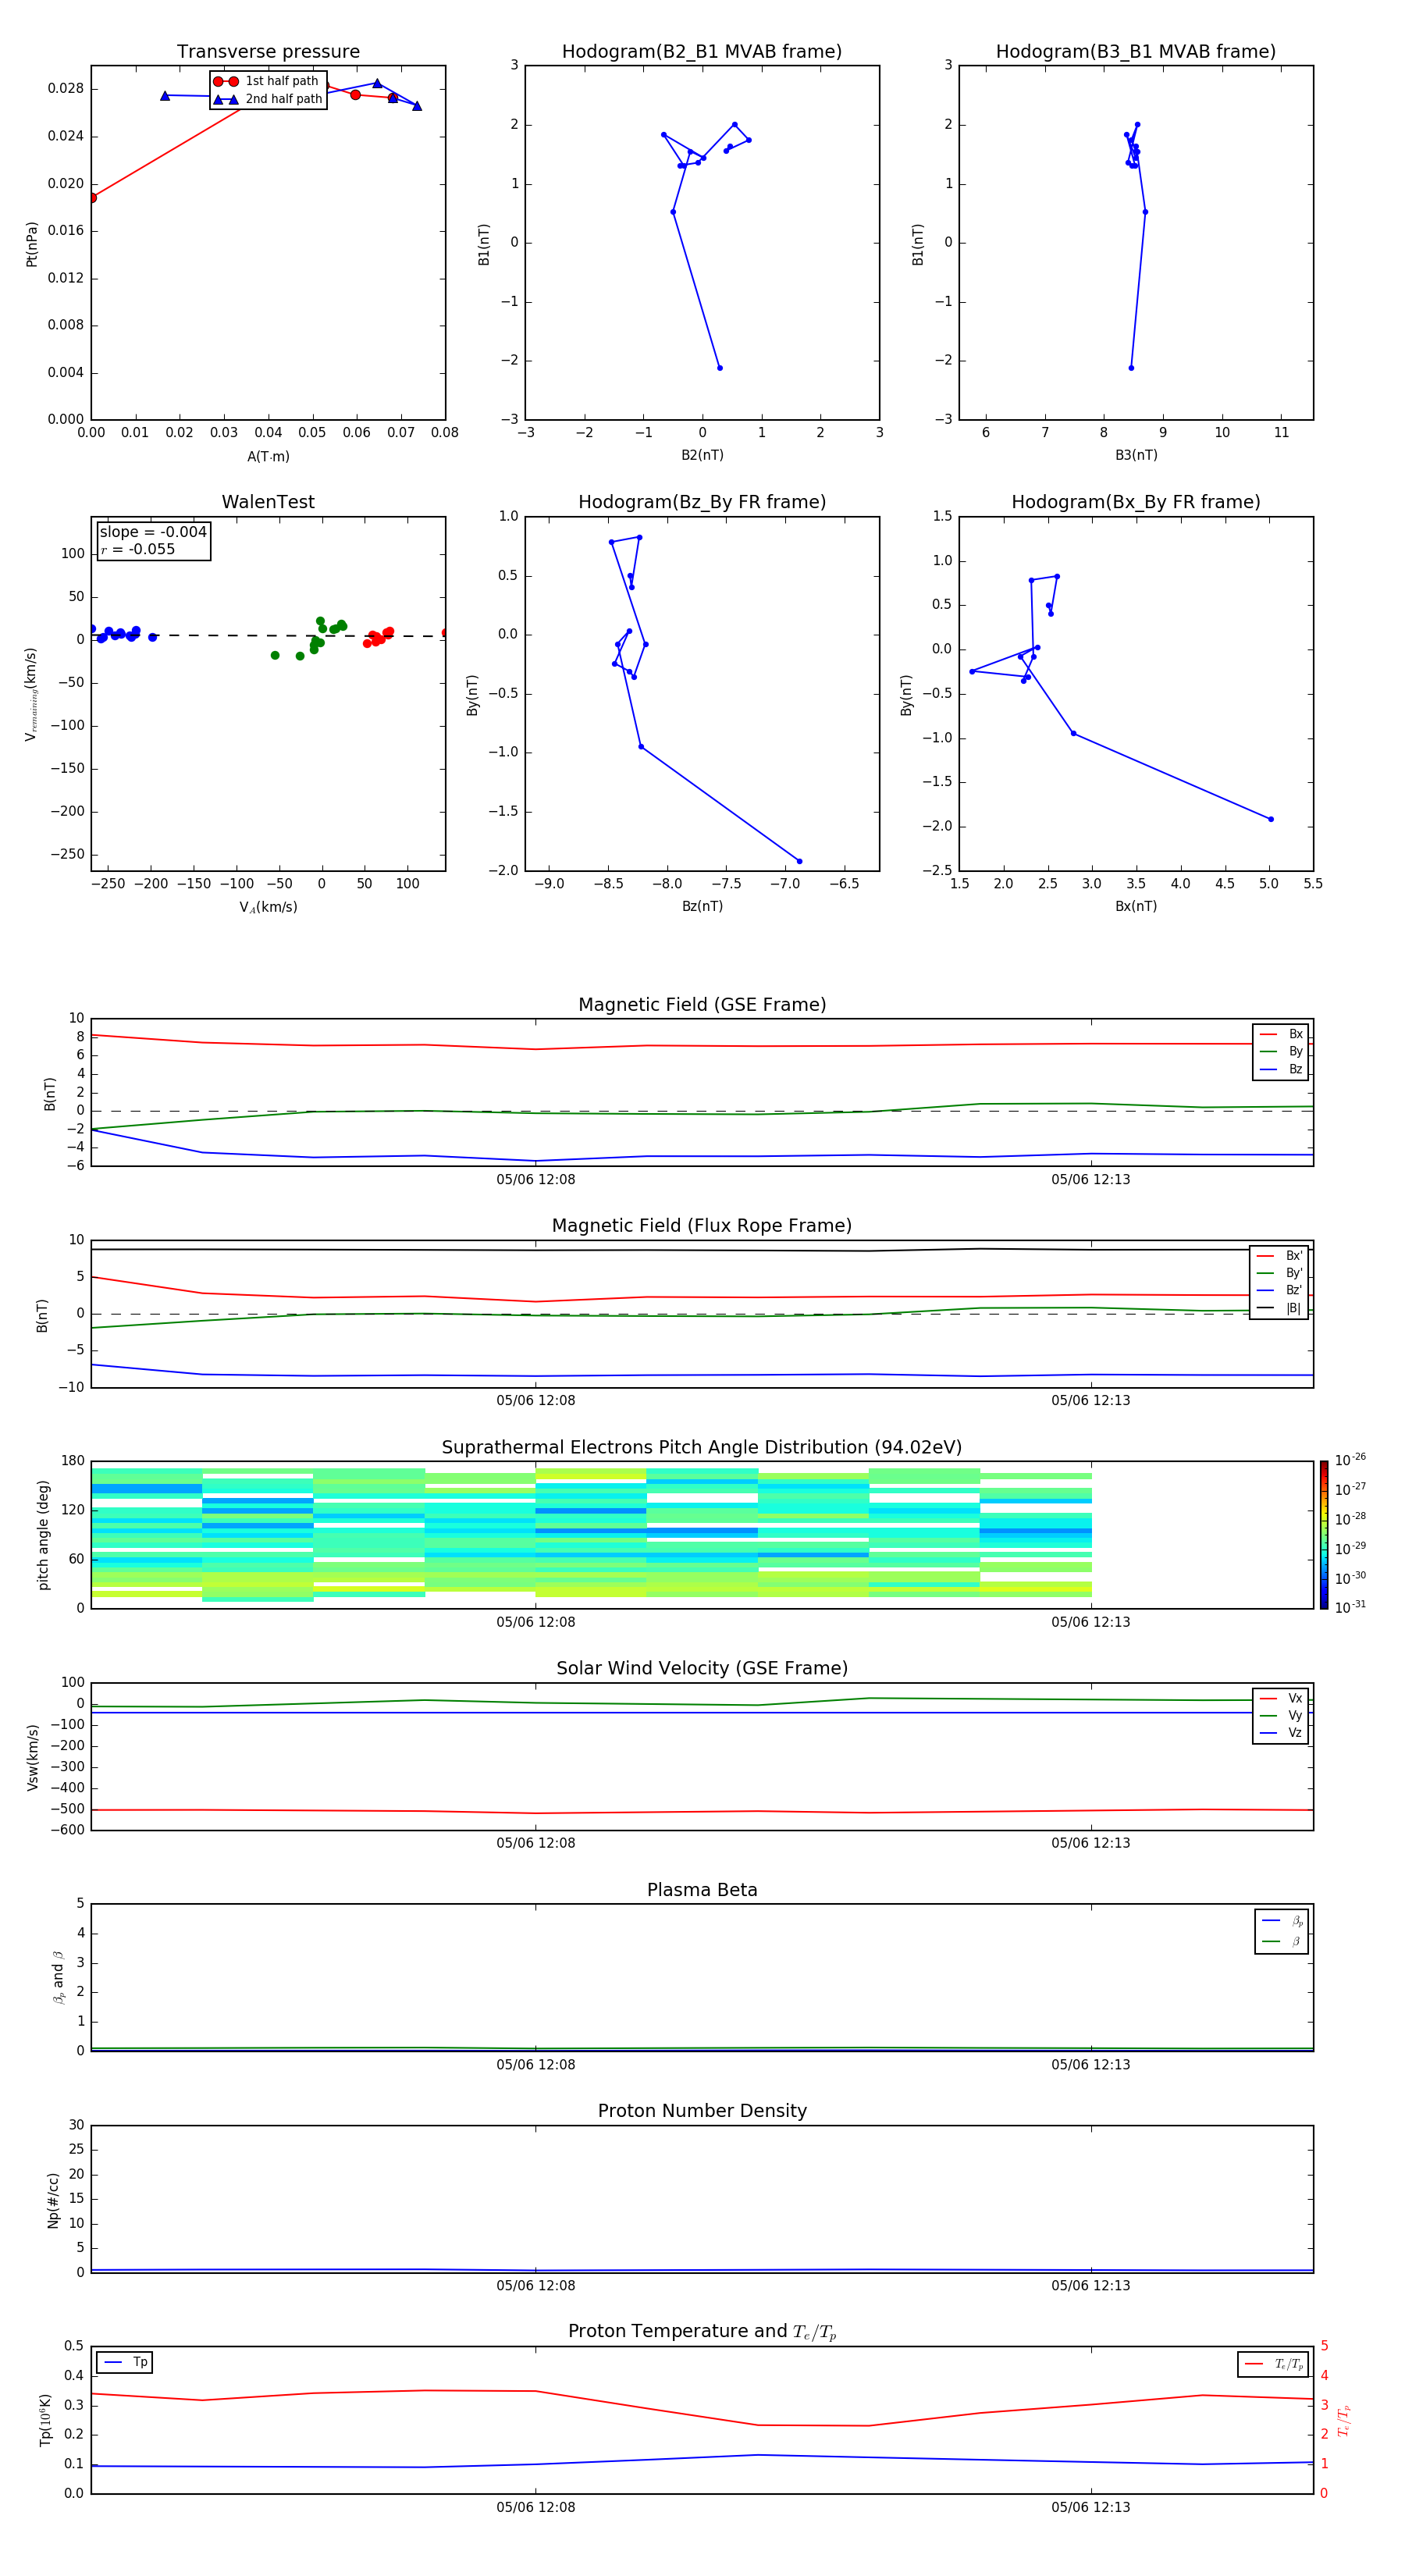Select the "1st half path" legend entry

click(266, 81)
